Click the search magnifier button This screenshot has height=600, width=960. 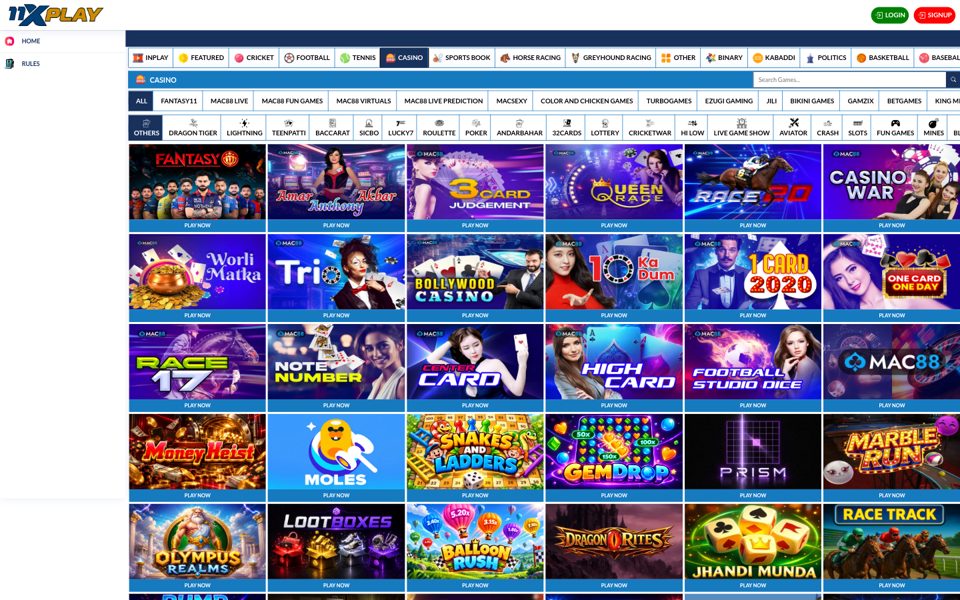953,80
